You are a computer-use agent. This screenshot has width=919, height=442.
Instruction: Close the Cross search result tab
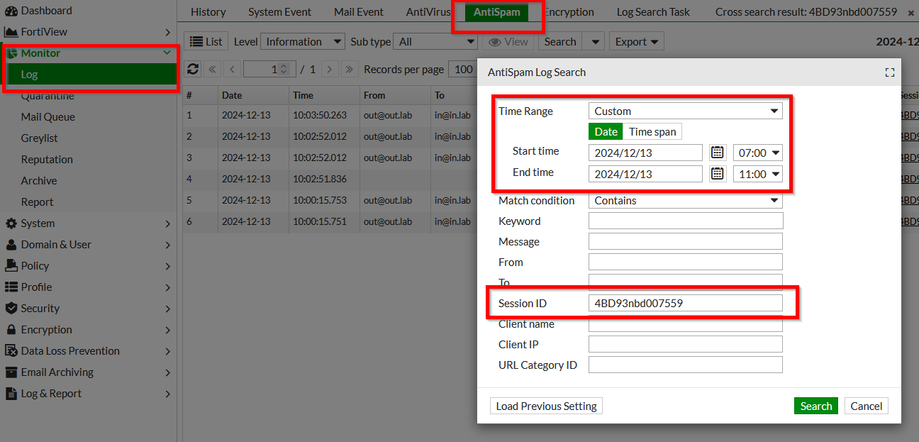click(x=910, y=12)
